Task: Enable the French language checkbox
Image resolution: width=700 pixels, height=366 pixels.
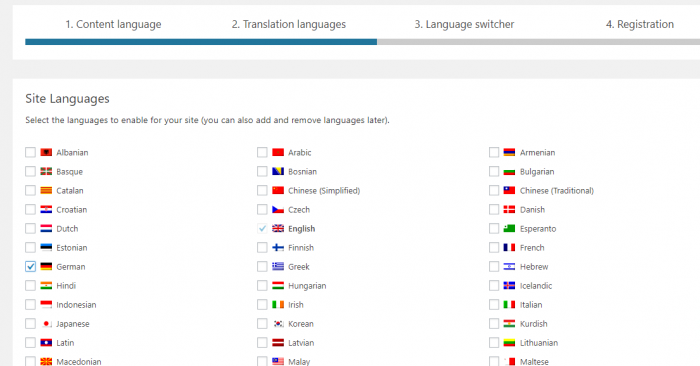Action: pyautogui.click(x=494, y=247)
